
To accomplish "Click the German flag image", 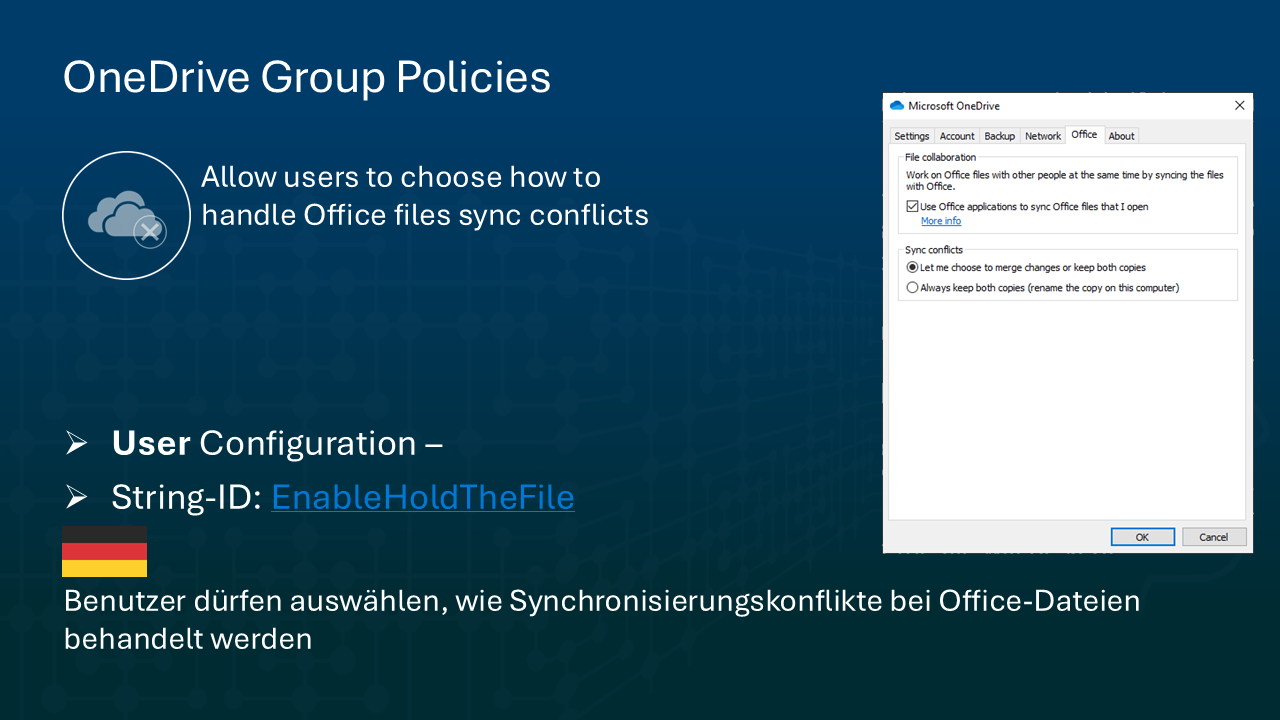I will pyautogui.click(x=104, y=551).
